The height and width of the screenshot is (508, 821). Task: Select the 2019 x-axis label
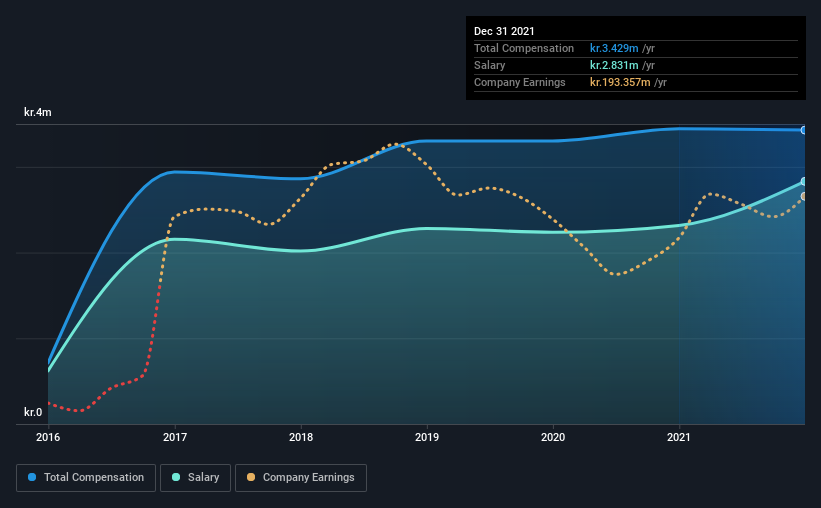point(427,437)
